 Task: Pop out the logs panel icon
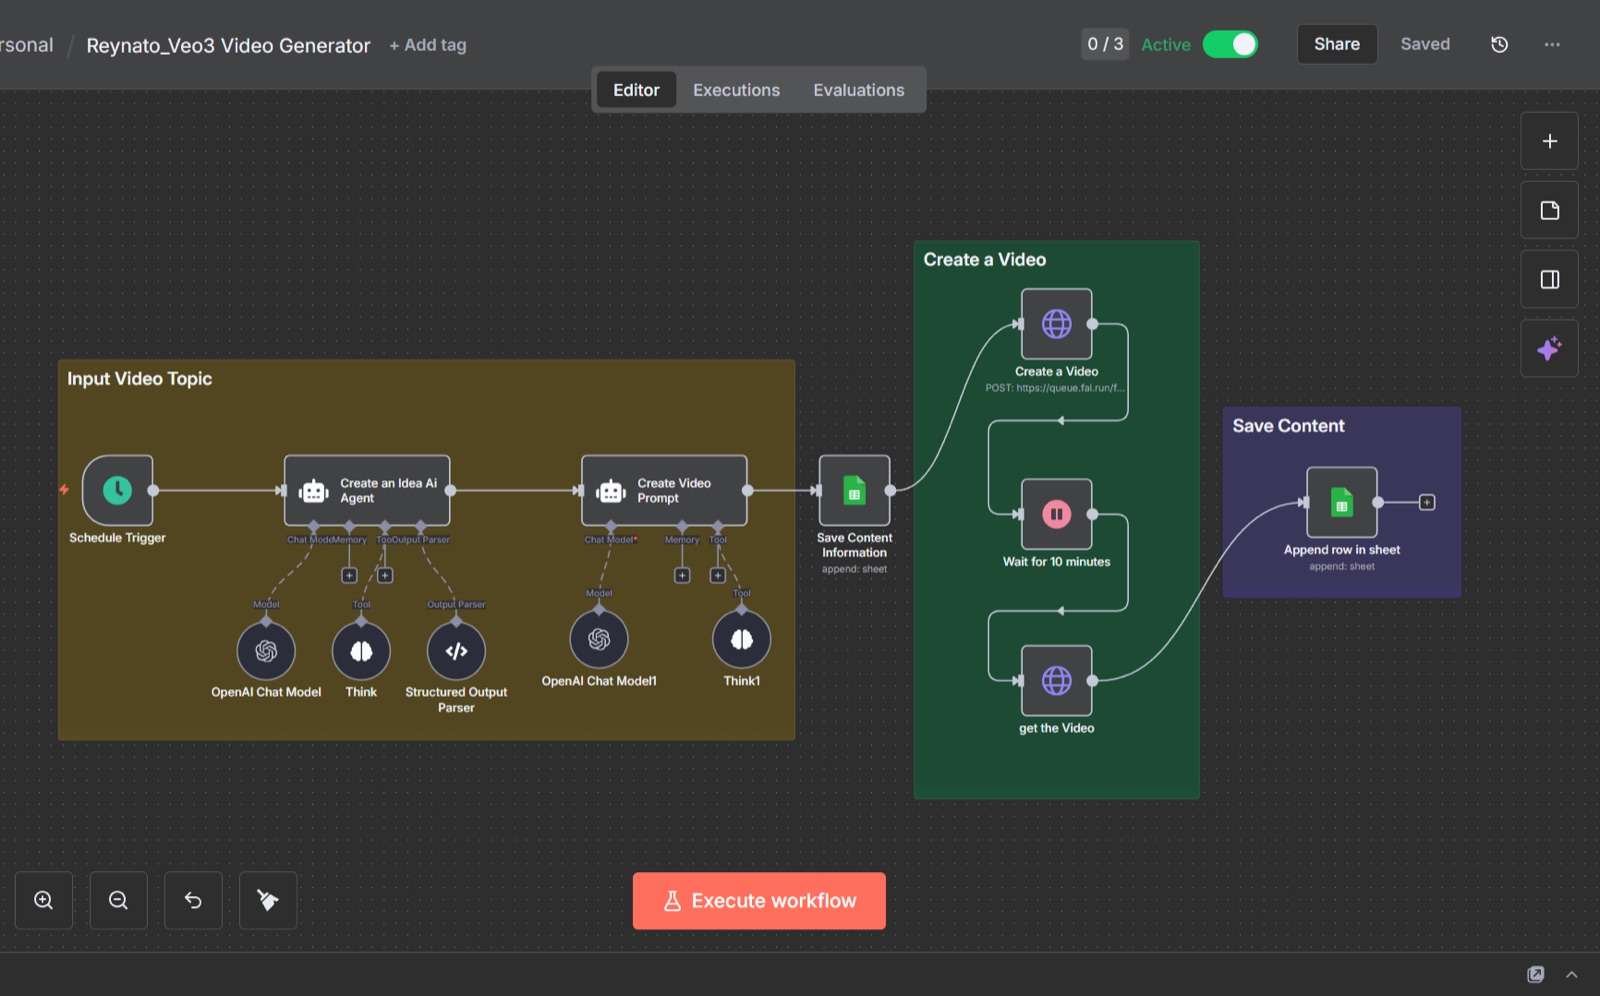(x=1536, y=974)
